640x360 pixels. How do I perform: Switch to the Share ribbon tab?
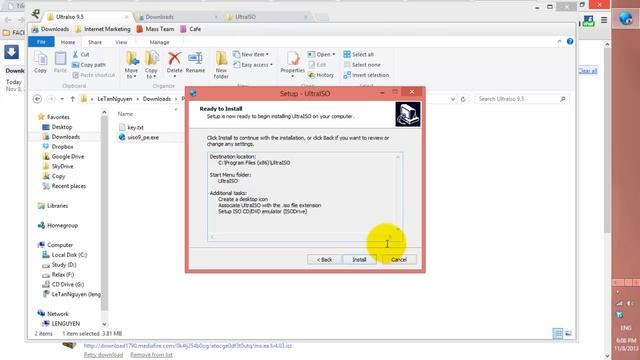[x=95, y=42]
